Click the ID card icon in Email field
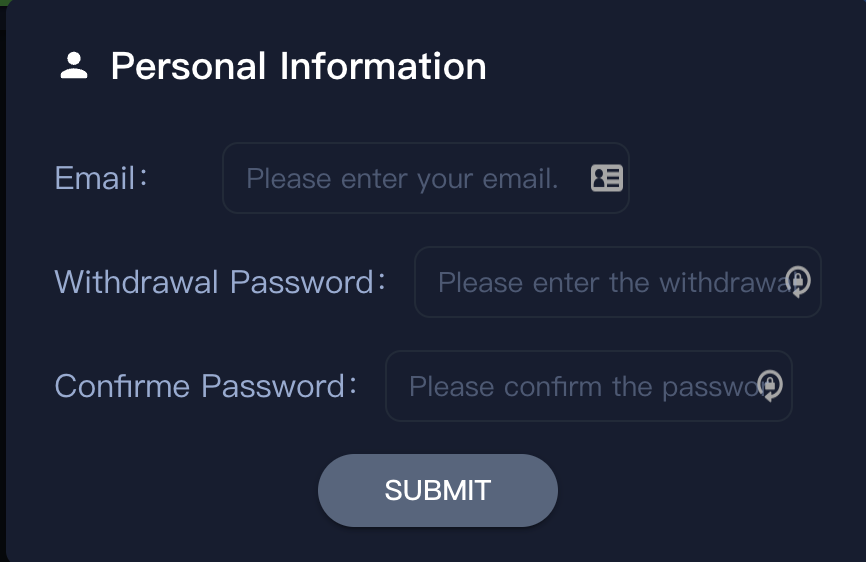 click(607, 178)
